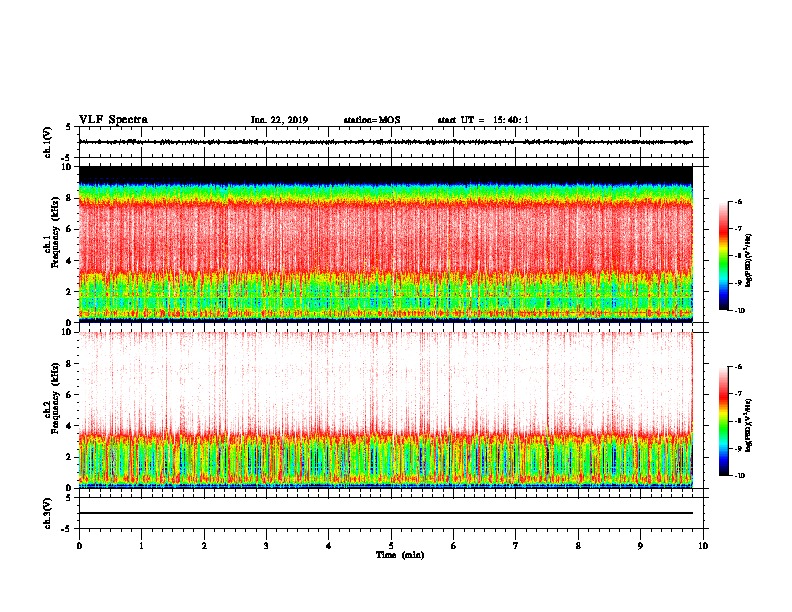This screenshot has height=612, width=792.
Task: Click the "VLF Spectra" plot title
Action: 113,120
